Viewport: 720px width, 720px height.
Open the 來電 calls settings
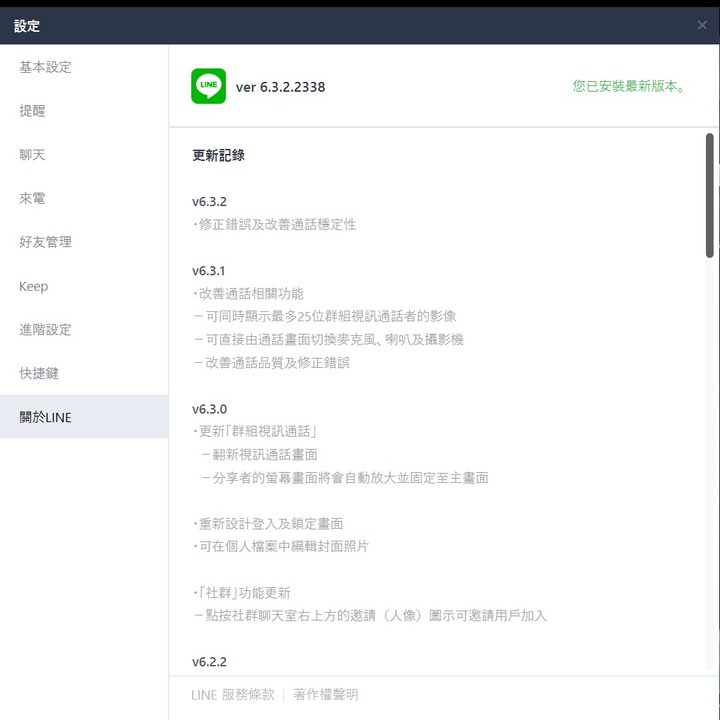(x=84, y=198)
